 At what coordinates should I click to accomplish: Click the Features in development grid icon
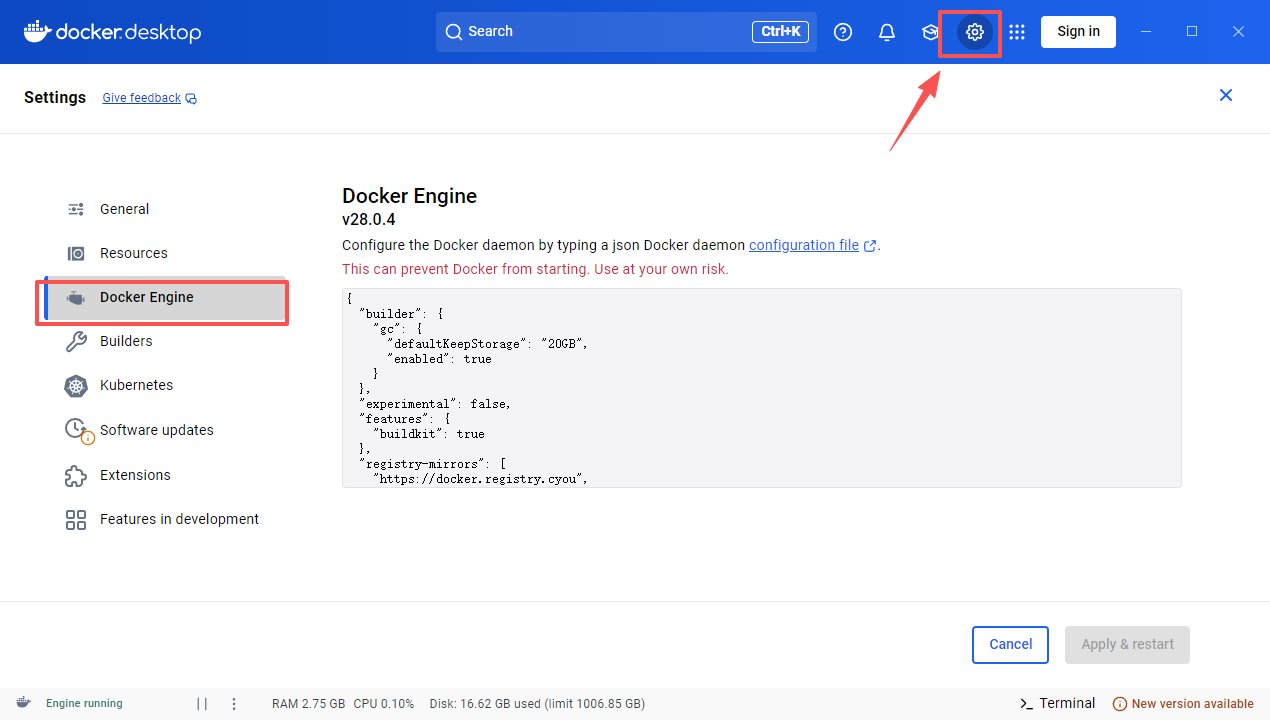click(76, 519)
